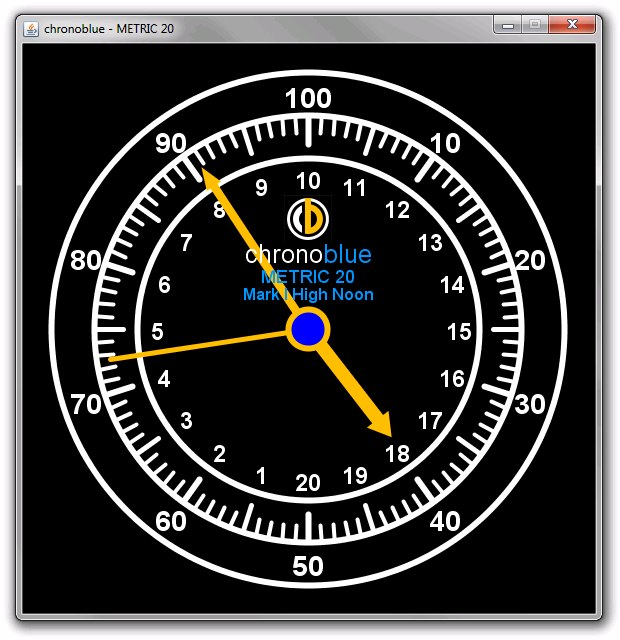Click the blue center hub of clock
This screenshot has width=620, height=640.
pyautogui.click(x=308, y=329)
